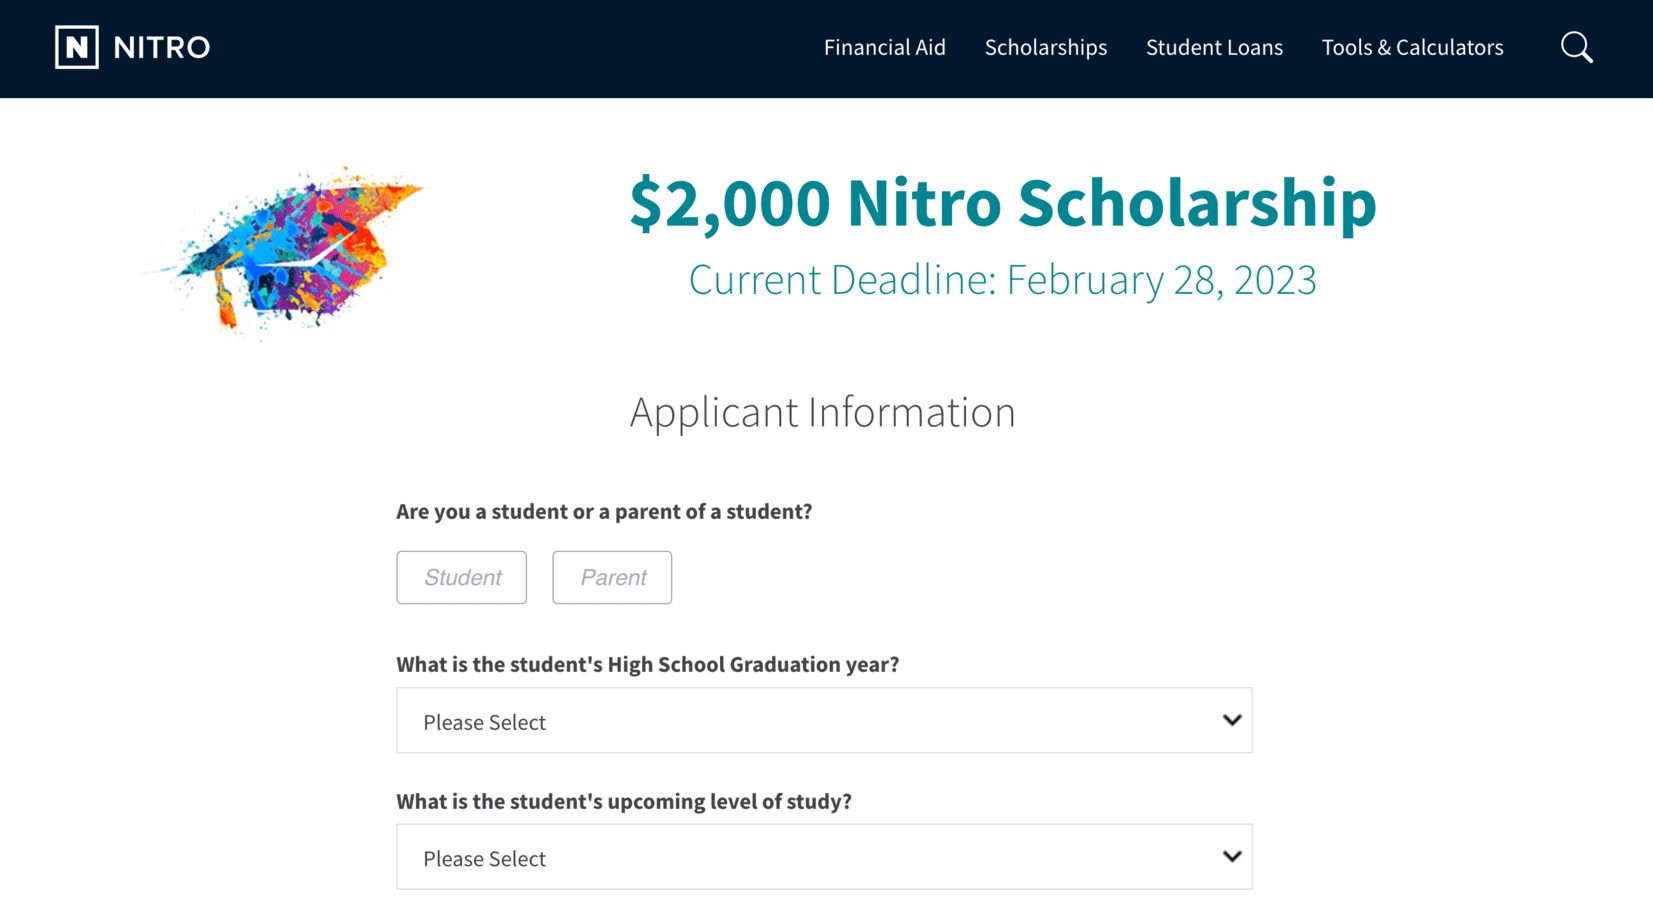The image size is (1653, 900).
Task: Open the upcoming level of study dropdown
Action: click(x=824, y=857)
